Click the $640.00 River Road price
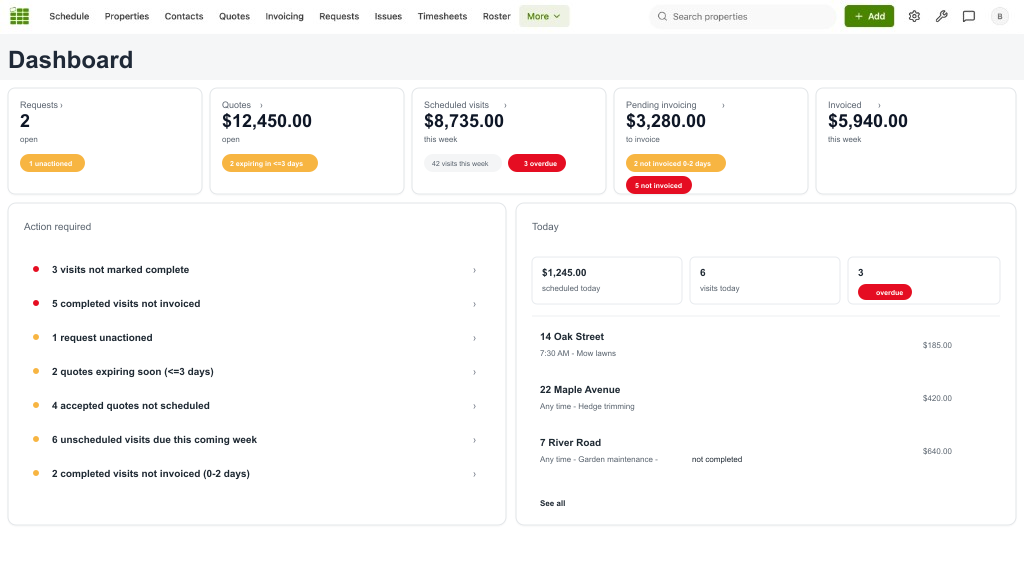 [937, 451]
